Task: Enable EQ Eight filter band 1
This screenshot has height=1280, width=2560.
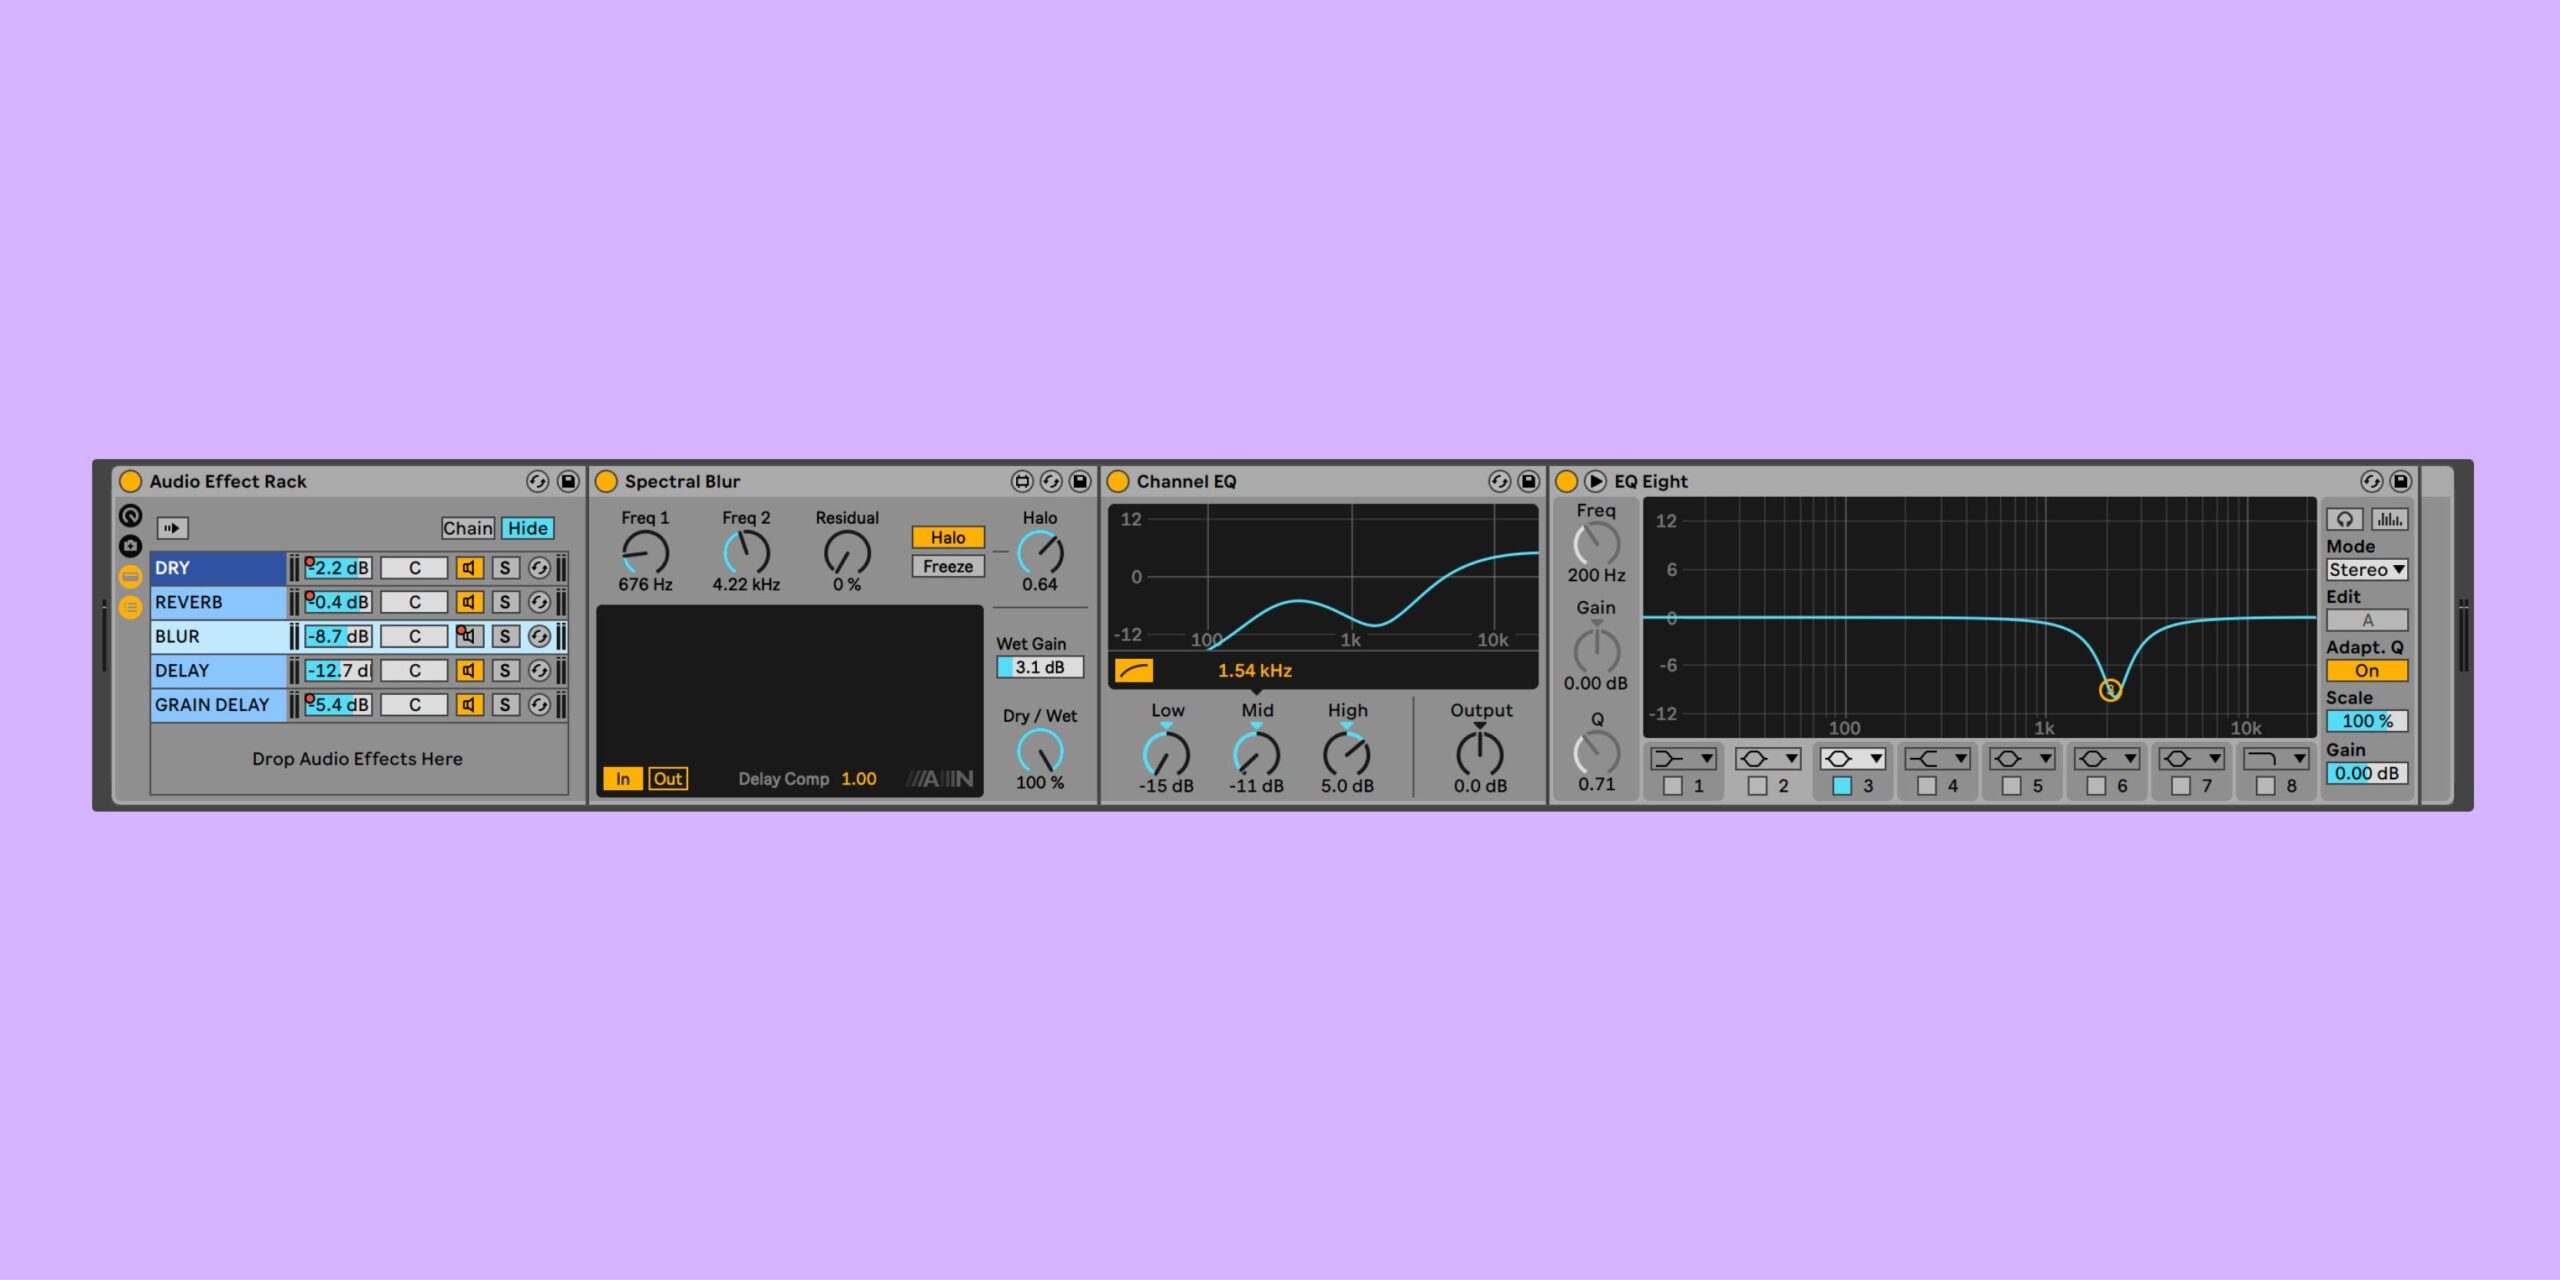Action: [1672, 786]
